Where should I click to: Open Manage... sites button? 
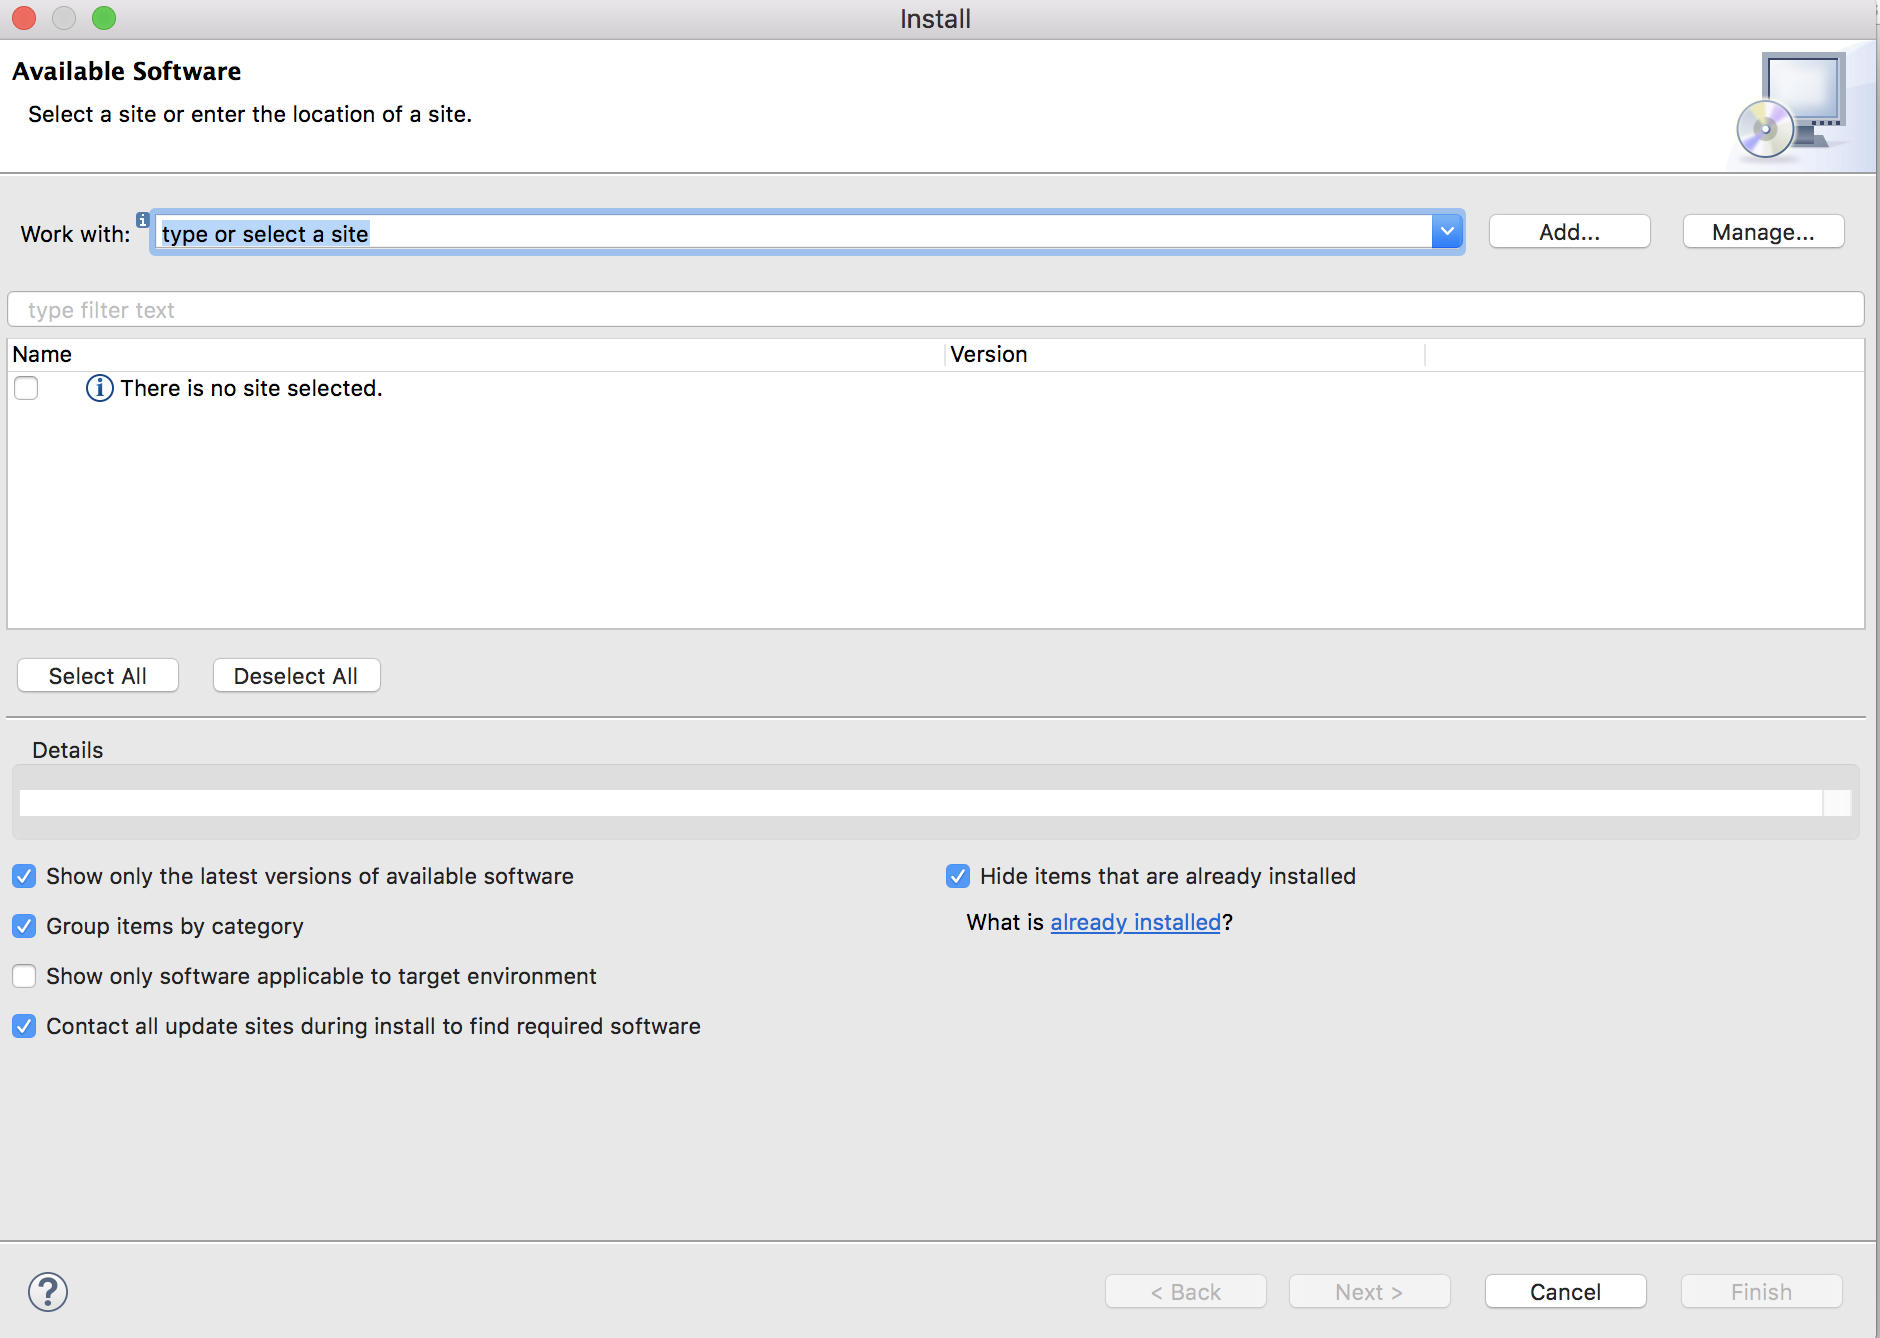(1762, 232)
